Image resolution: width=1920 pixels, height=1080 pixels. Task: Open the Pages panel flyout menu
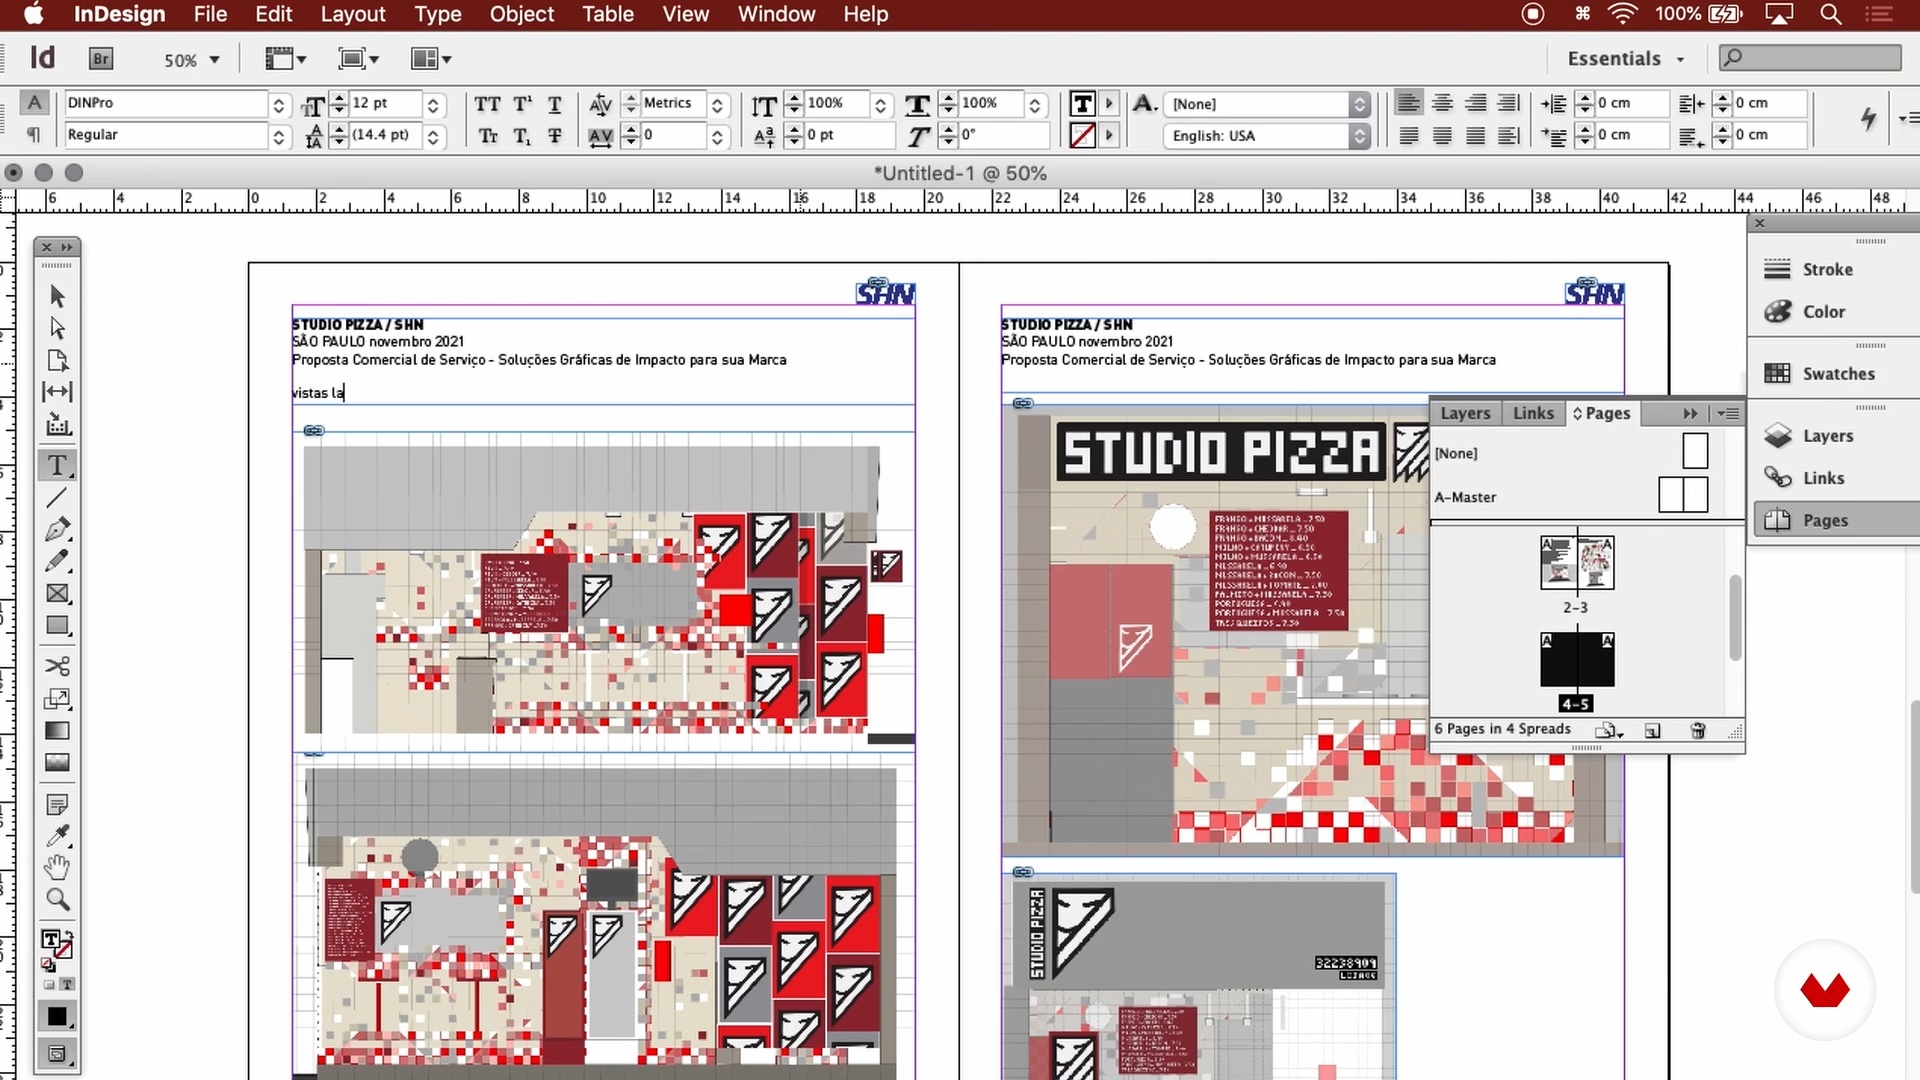1728,413
